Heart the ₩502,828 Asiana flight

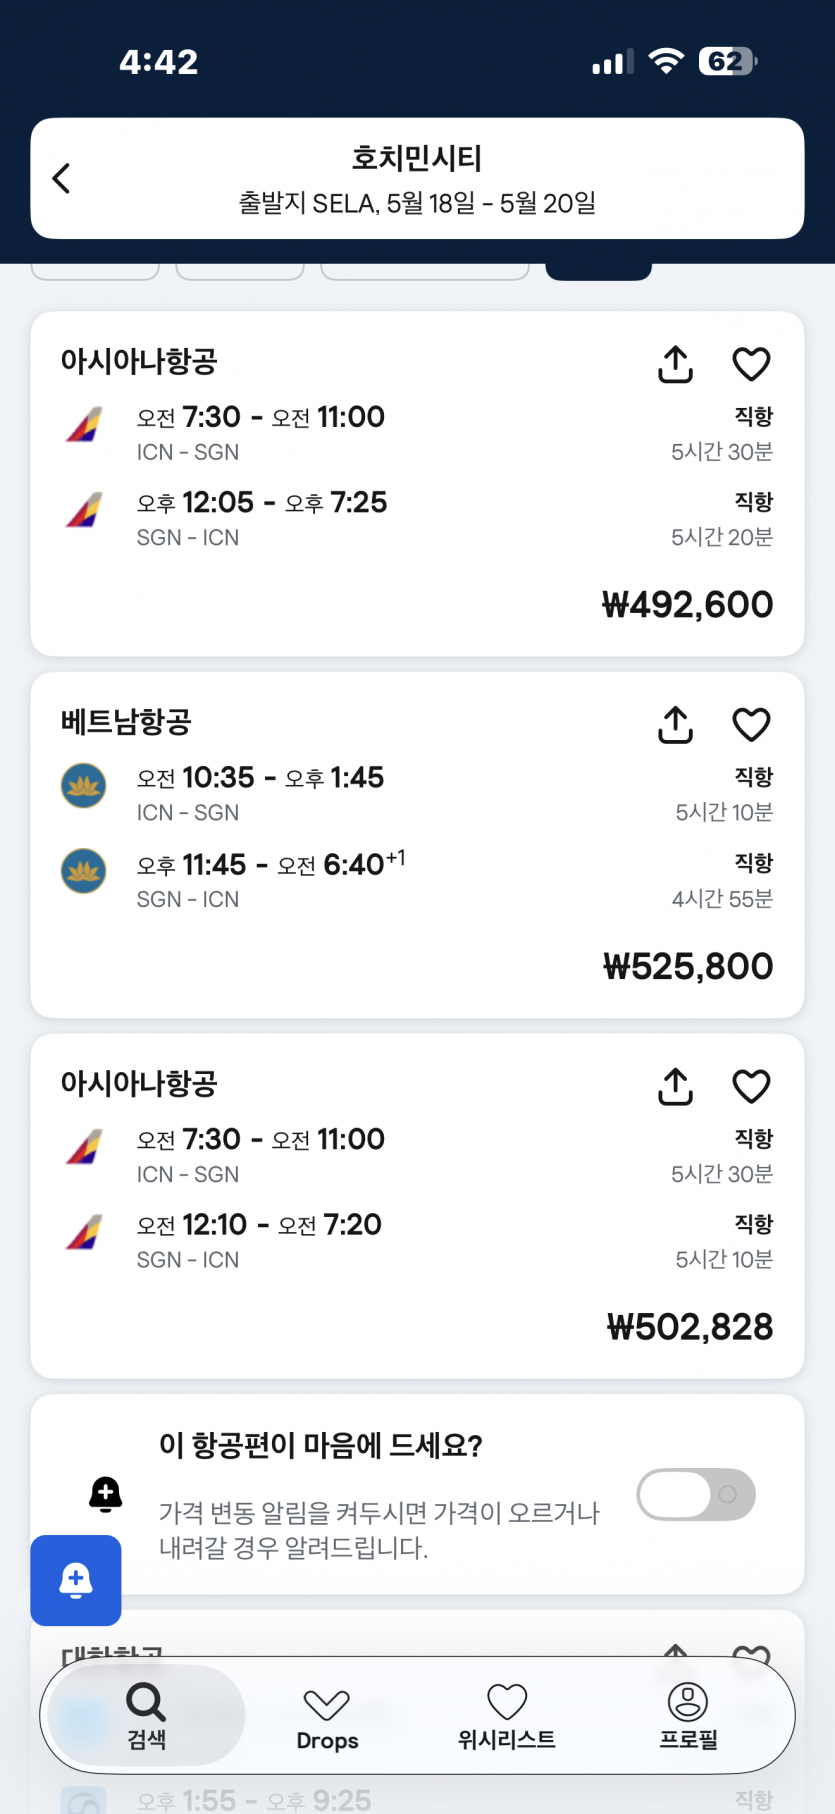[x=751, y=1087]
